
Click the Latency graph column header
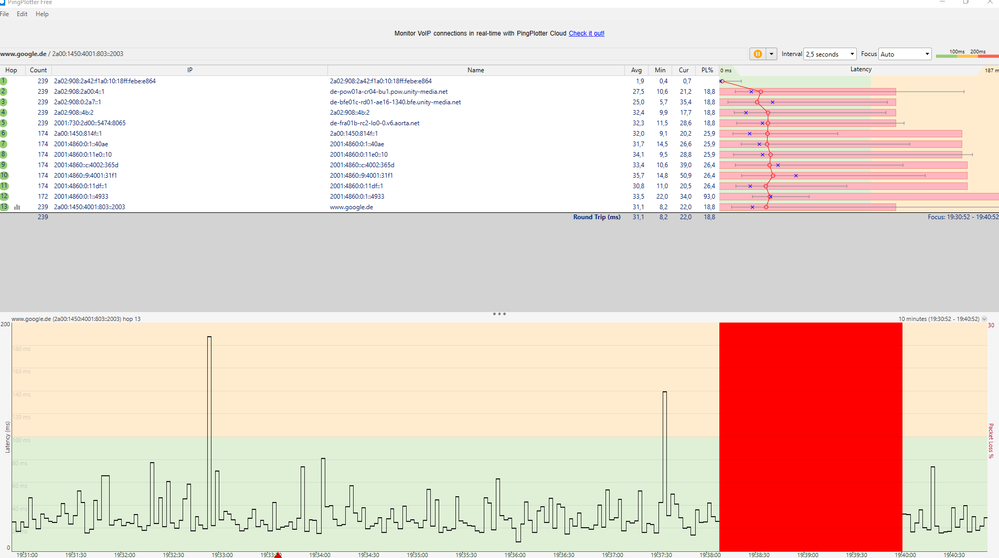(859, 70)
